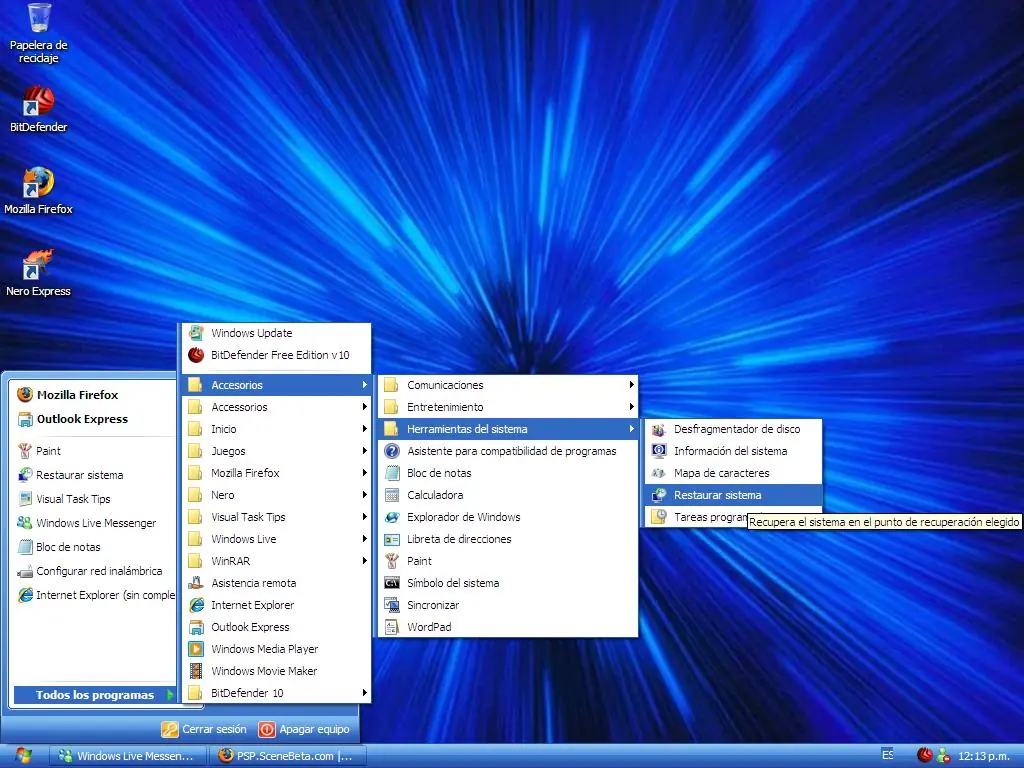Screen dimensions: 1024x768
Task: Click the Configurar red inalámbrica icon
Action: (x=25, y=571)
